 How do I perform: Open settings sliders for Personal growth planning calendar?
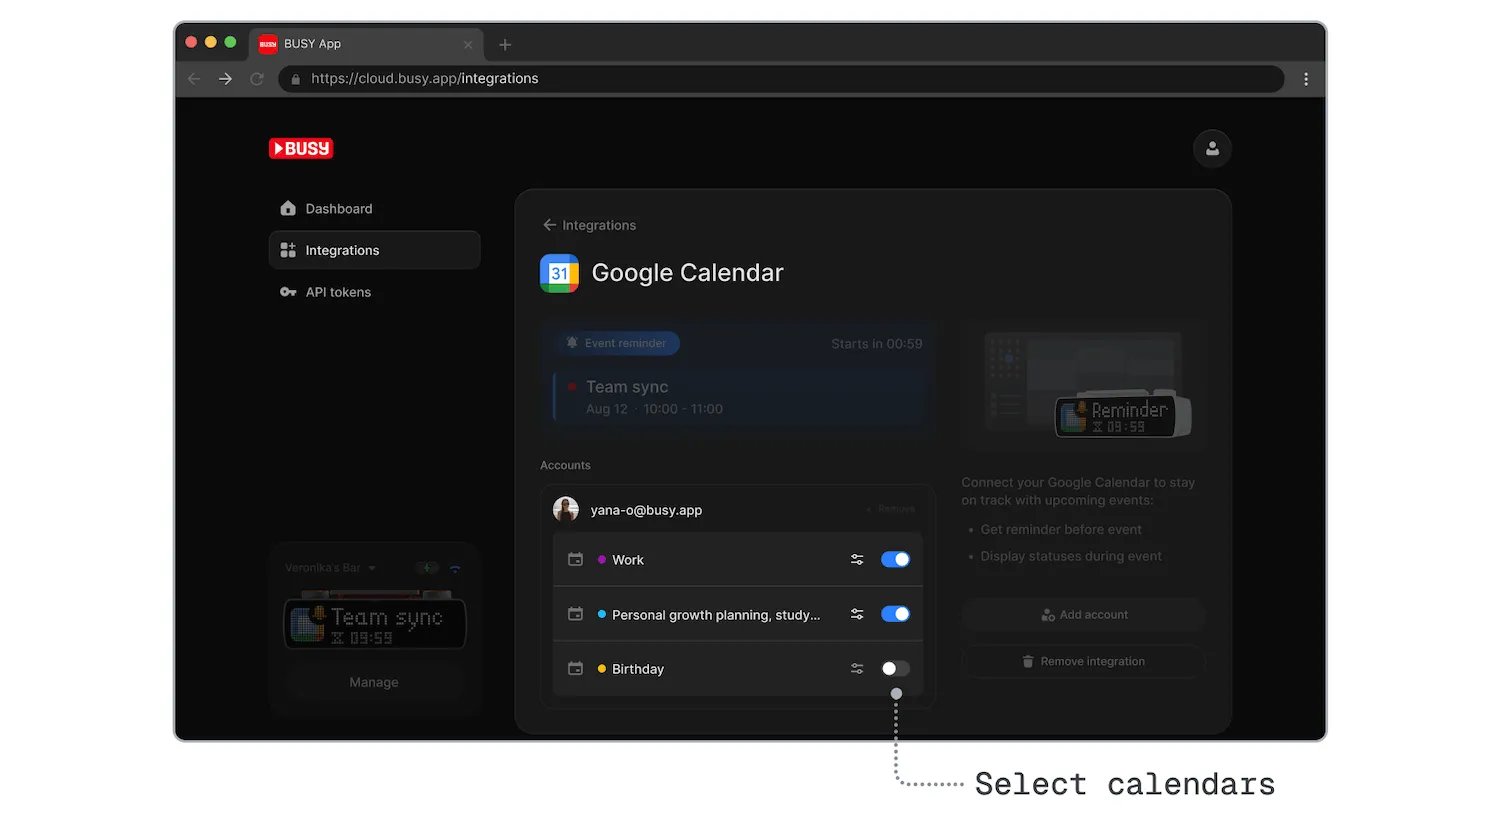tap(857, 614)
